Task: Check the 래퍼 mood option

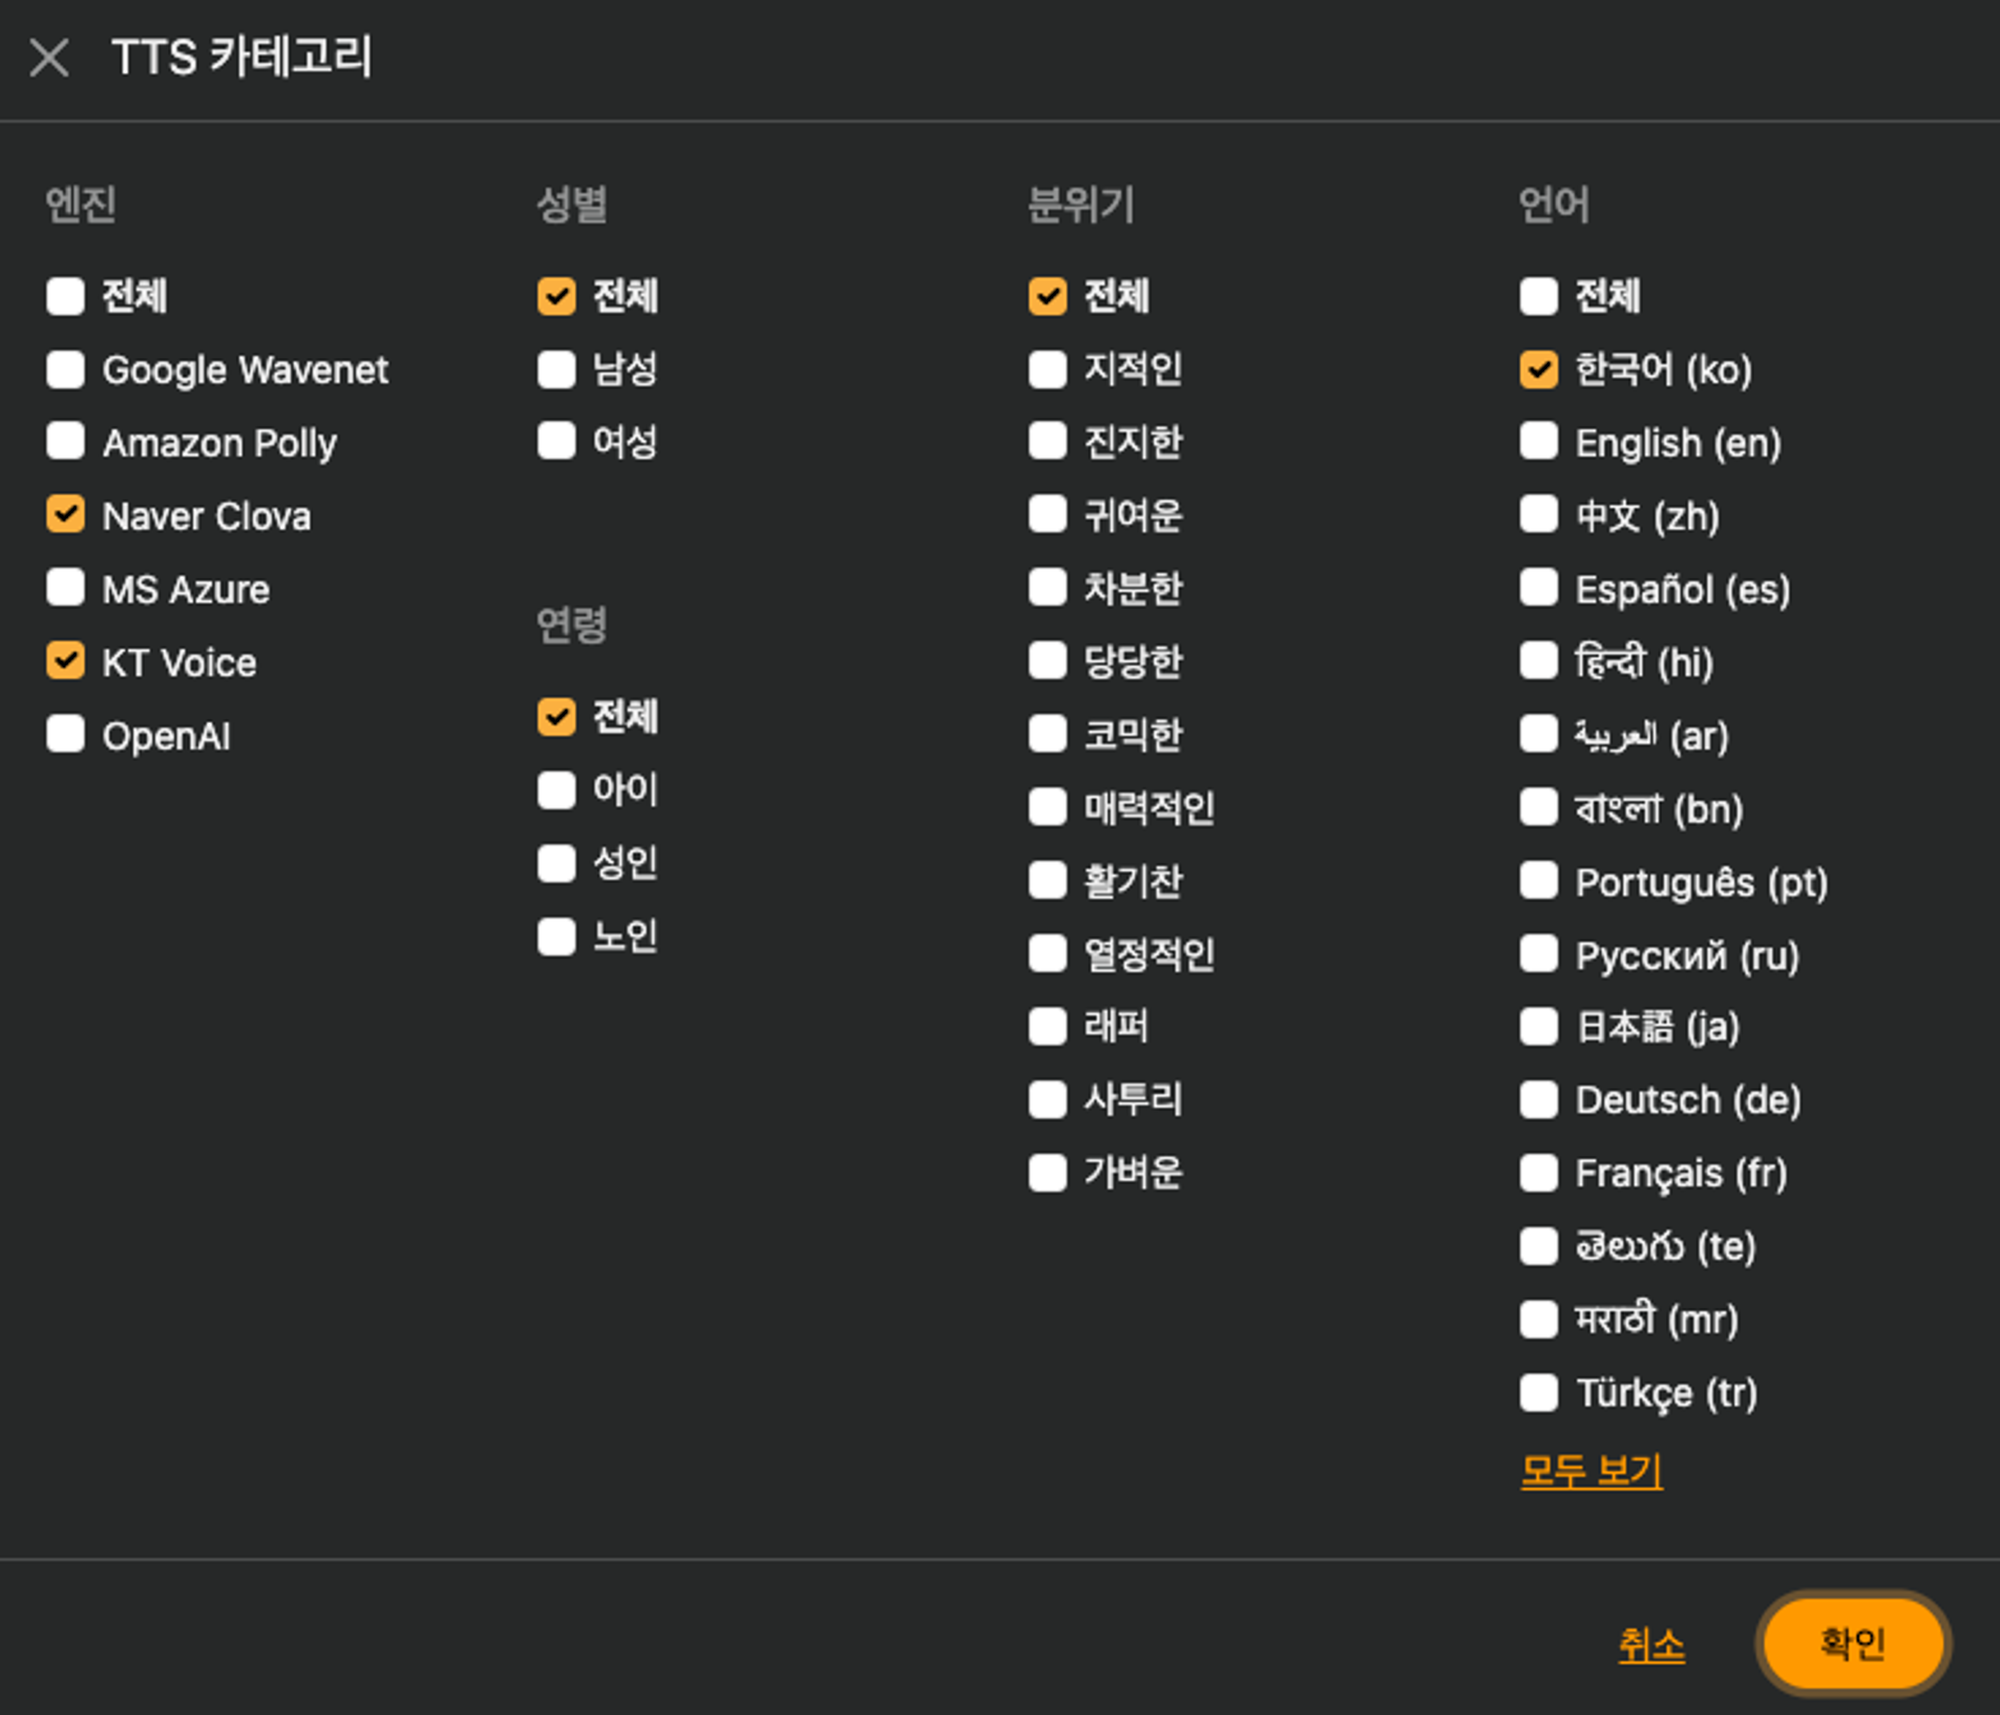Action: (x=1047, y=1026)
